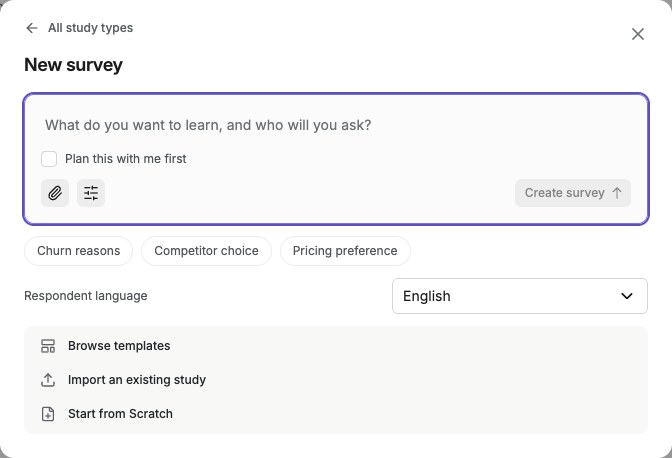Open the Respondent language English dropdown
Screen dimensions: 672x458
[x=519, y=296]
